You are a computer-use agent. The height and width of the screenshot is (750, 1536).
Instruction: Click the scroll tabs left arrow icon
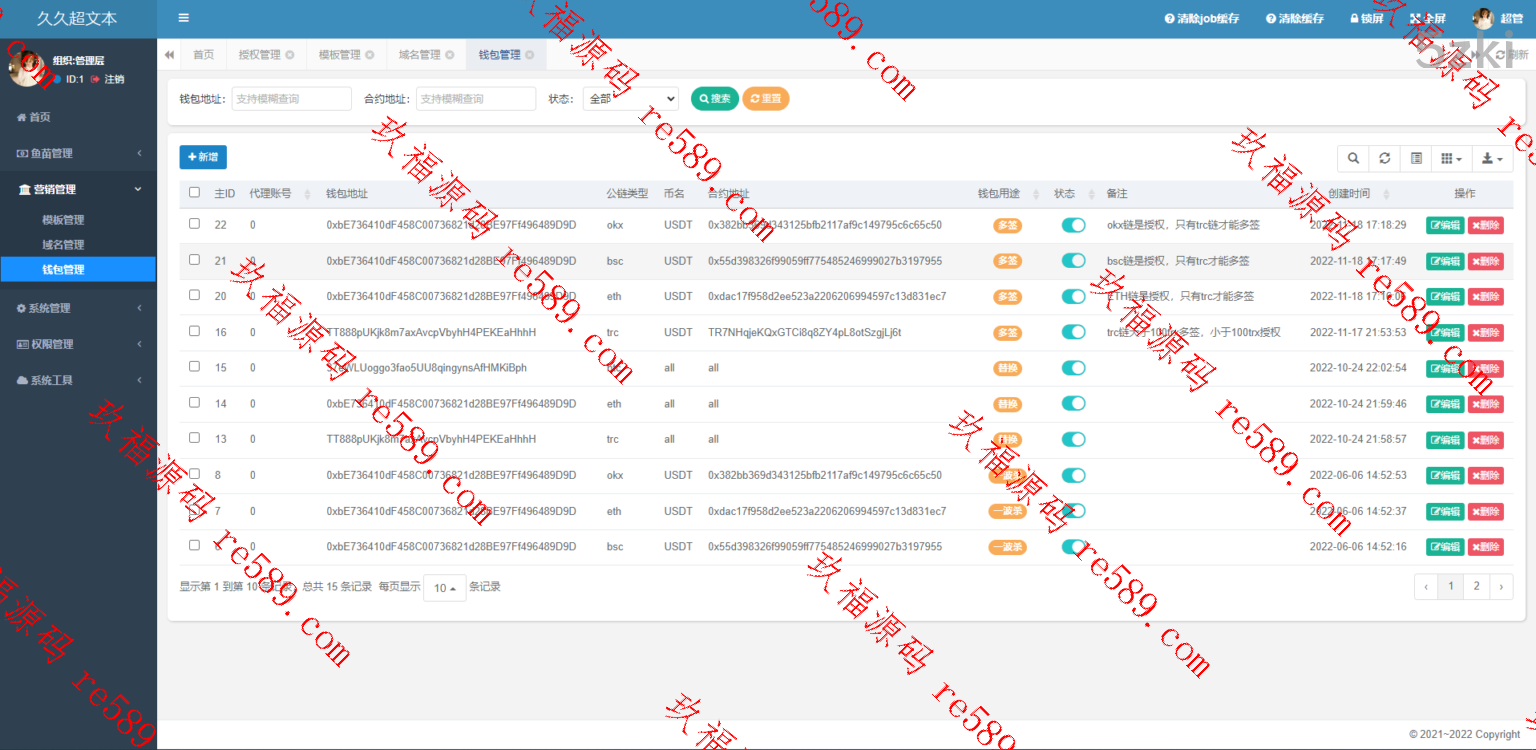click(169, 55)
